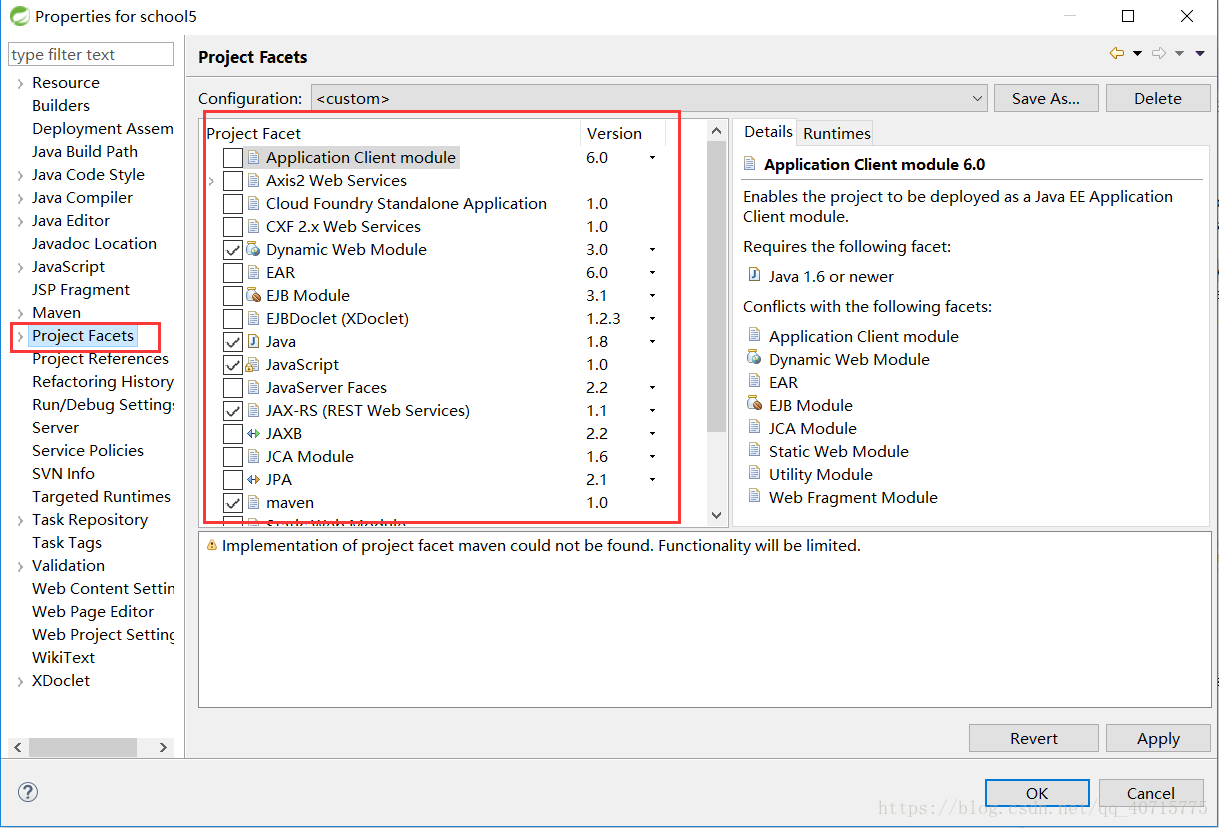Image resolution: width=1219 pixels, height=828 pixels.
Task: Uncheck the maven facet checkbox
Action: click(232, 502)
